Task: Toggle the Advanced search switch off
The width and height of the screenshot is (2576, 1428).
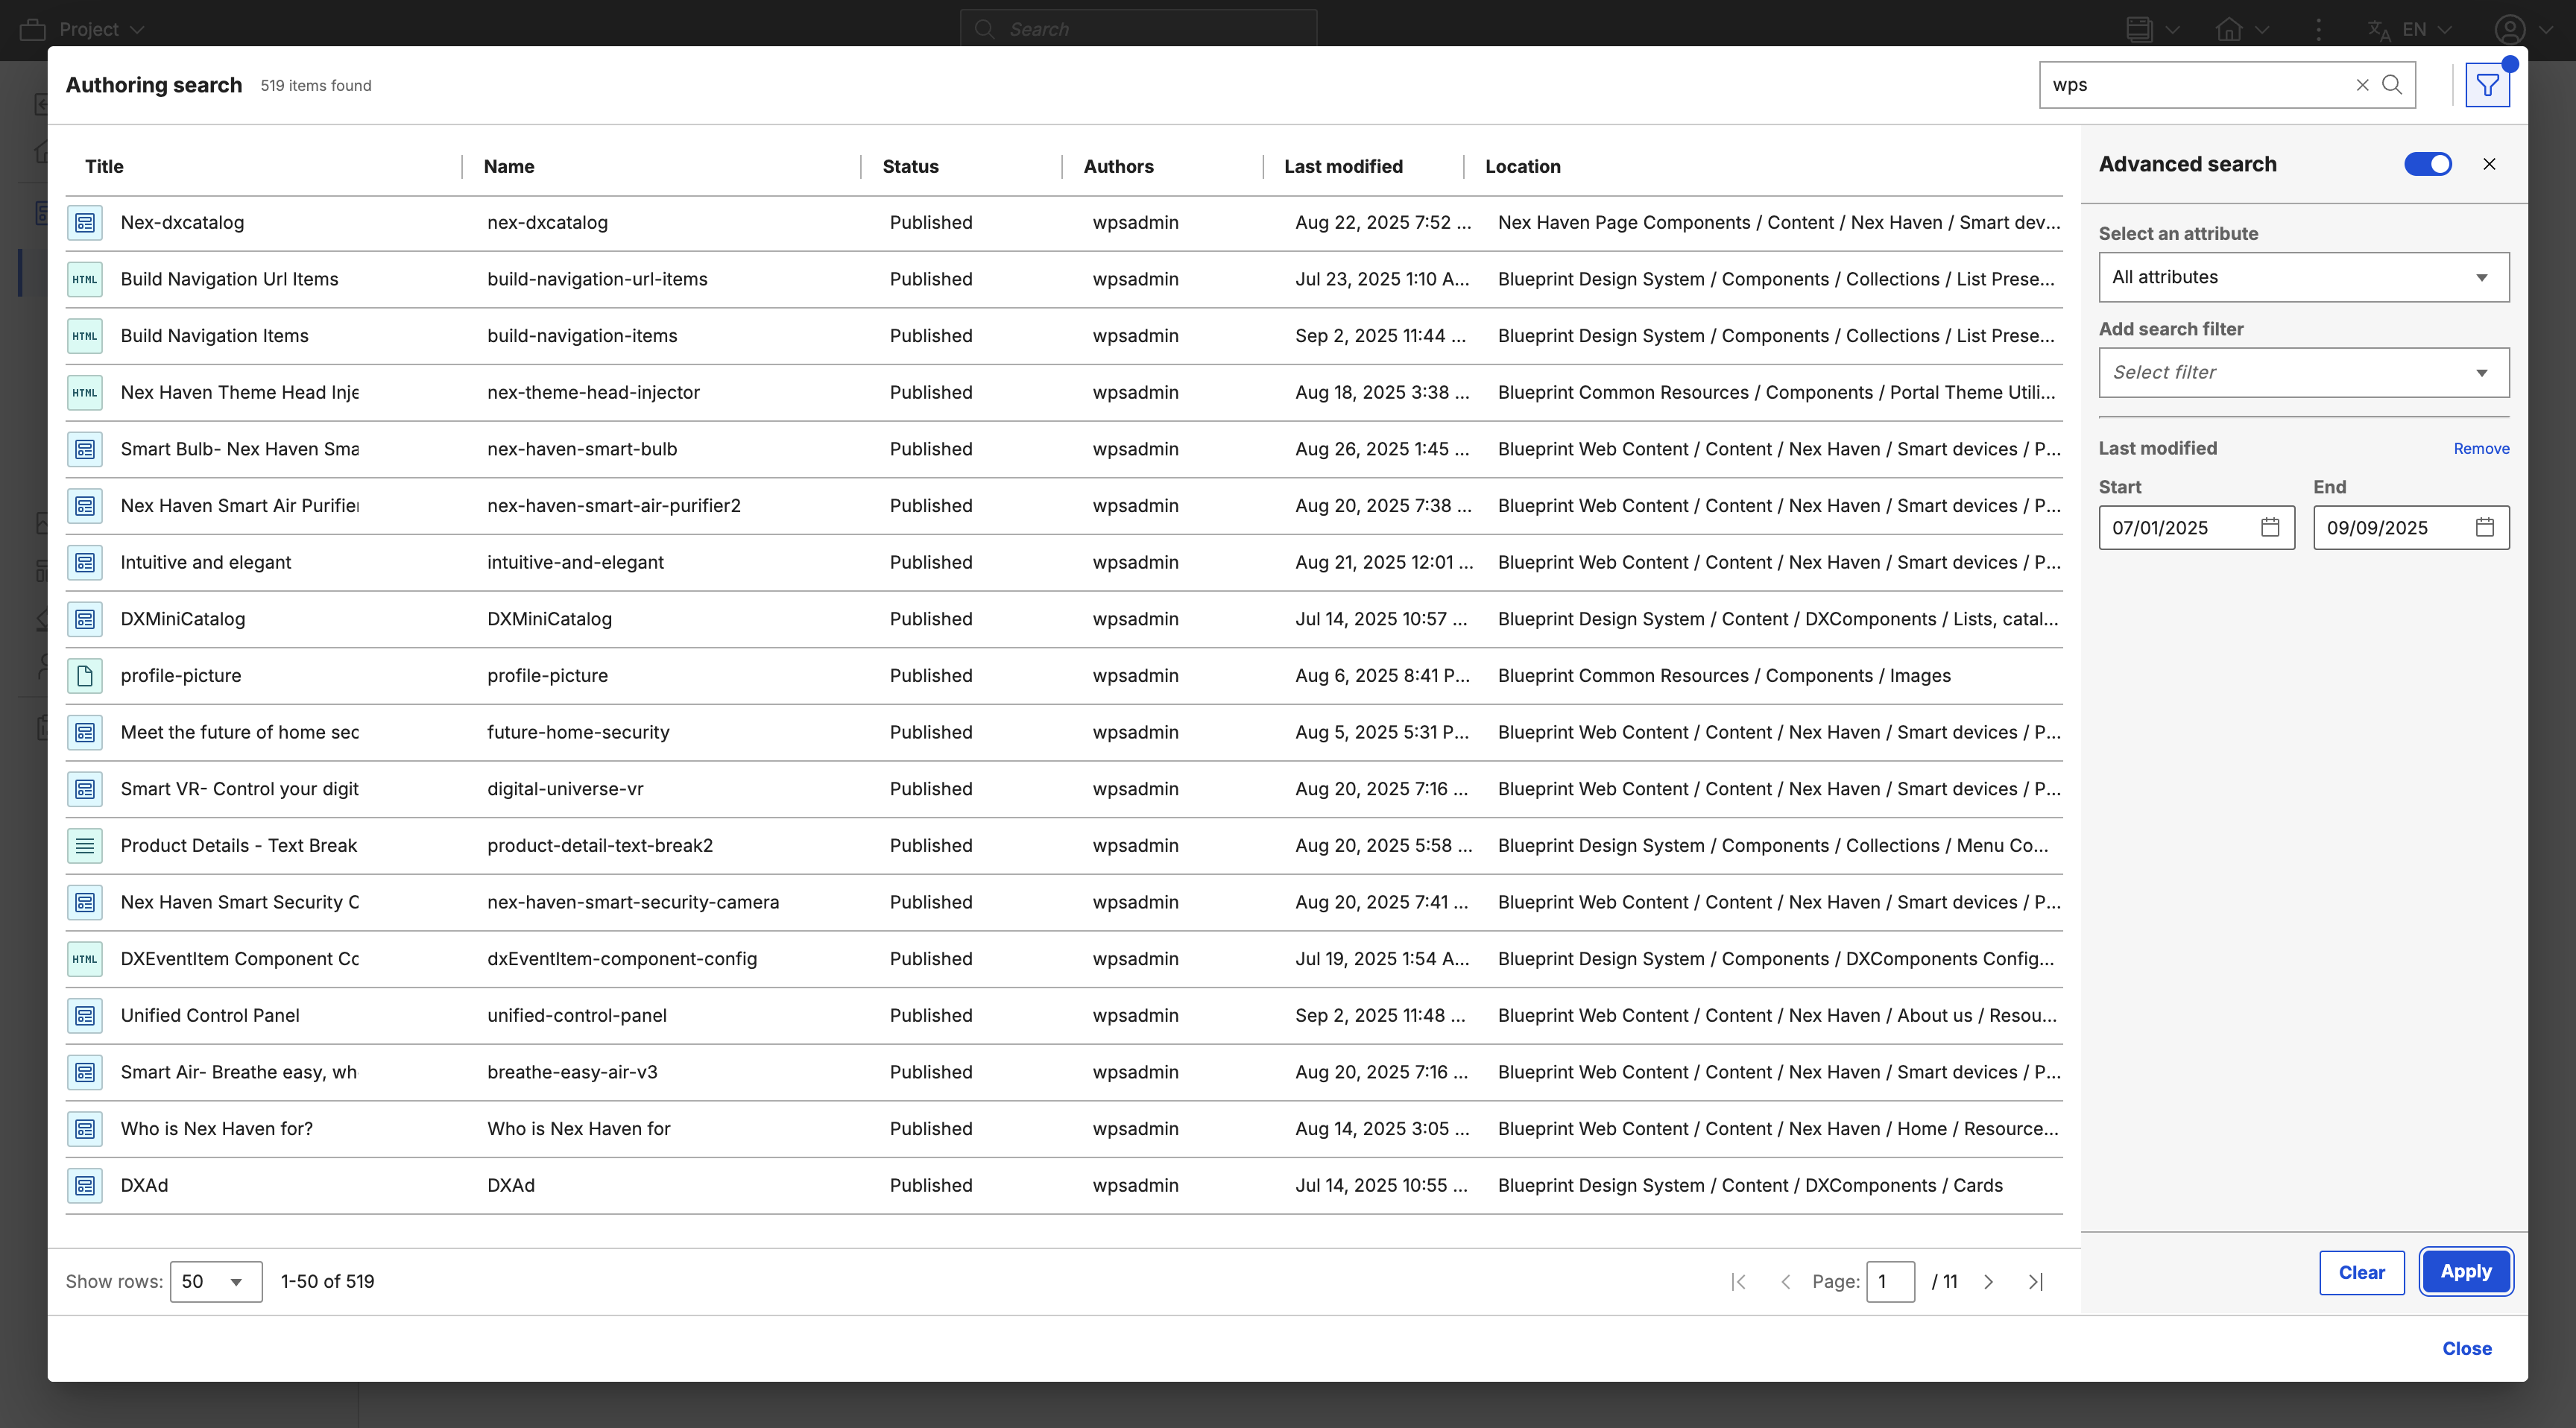Action: pos(2427,164)
